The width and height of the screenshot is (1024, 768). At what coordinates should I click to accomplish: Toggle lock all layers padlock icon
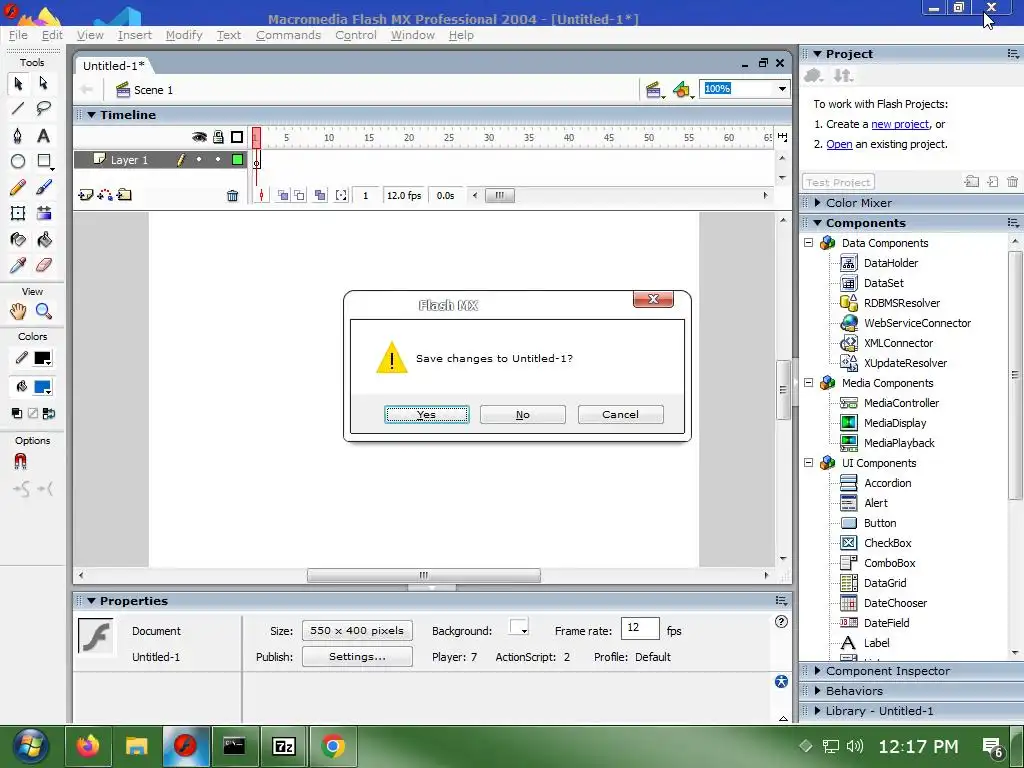point(218,136)
